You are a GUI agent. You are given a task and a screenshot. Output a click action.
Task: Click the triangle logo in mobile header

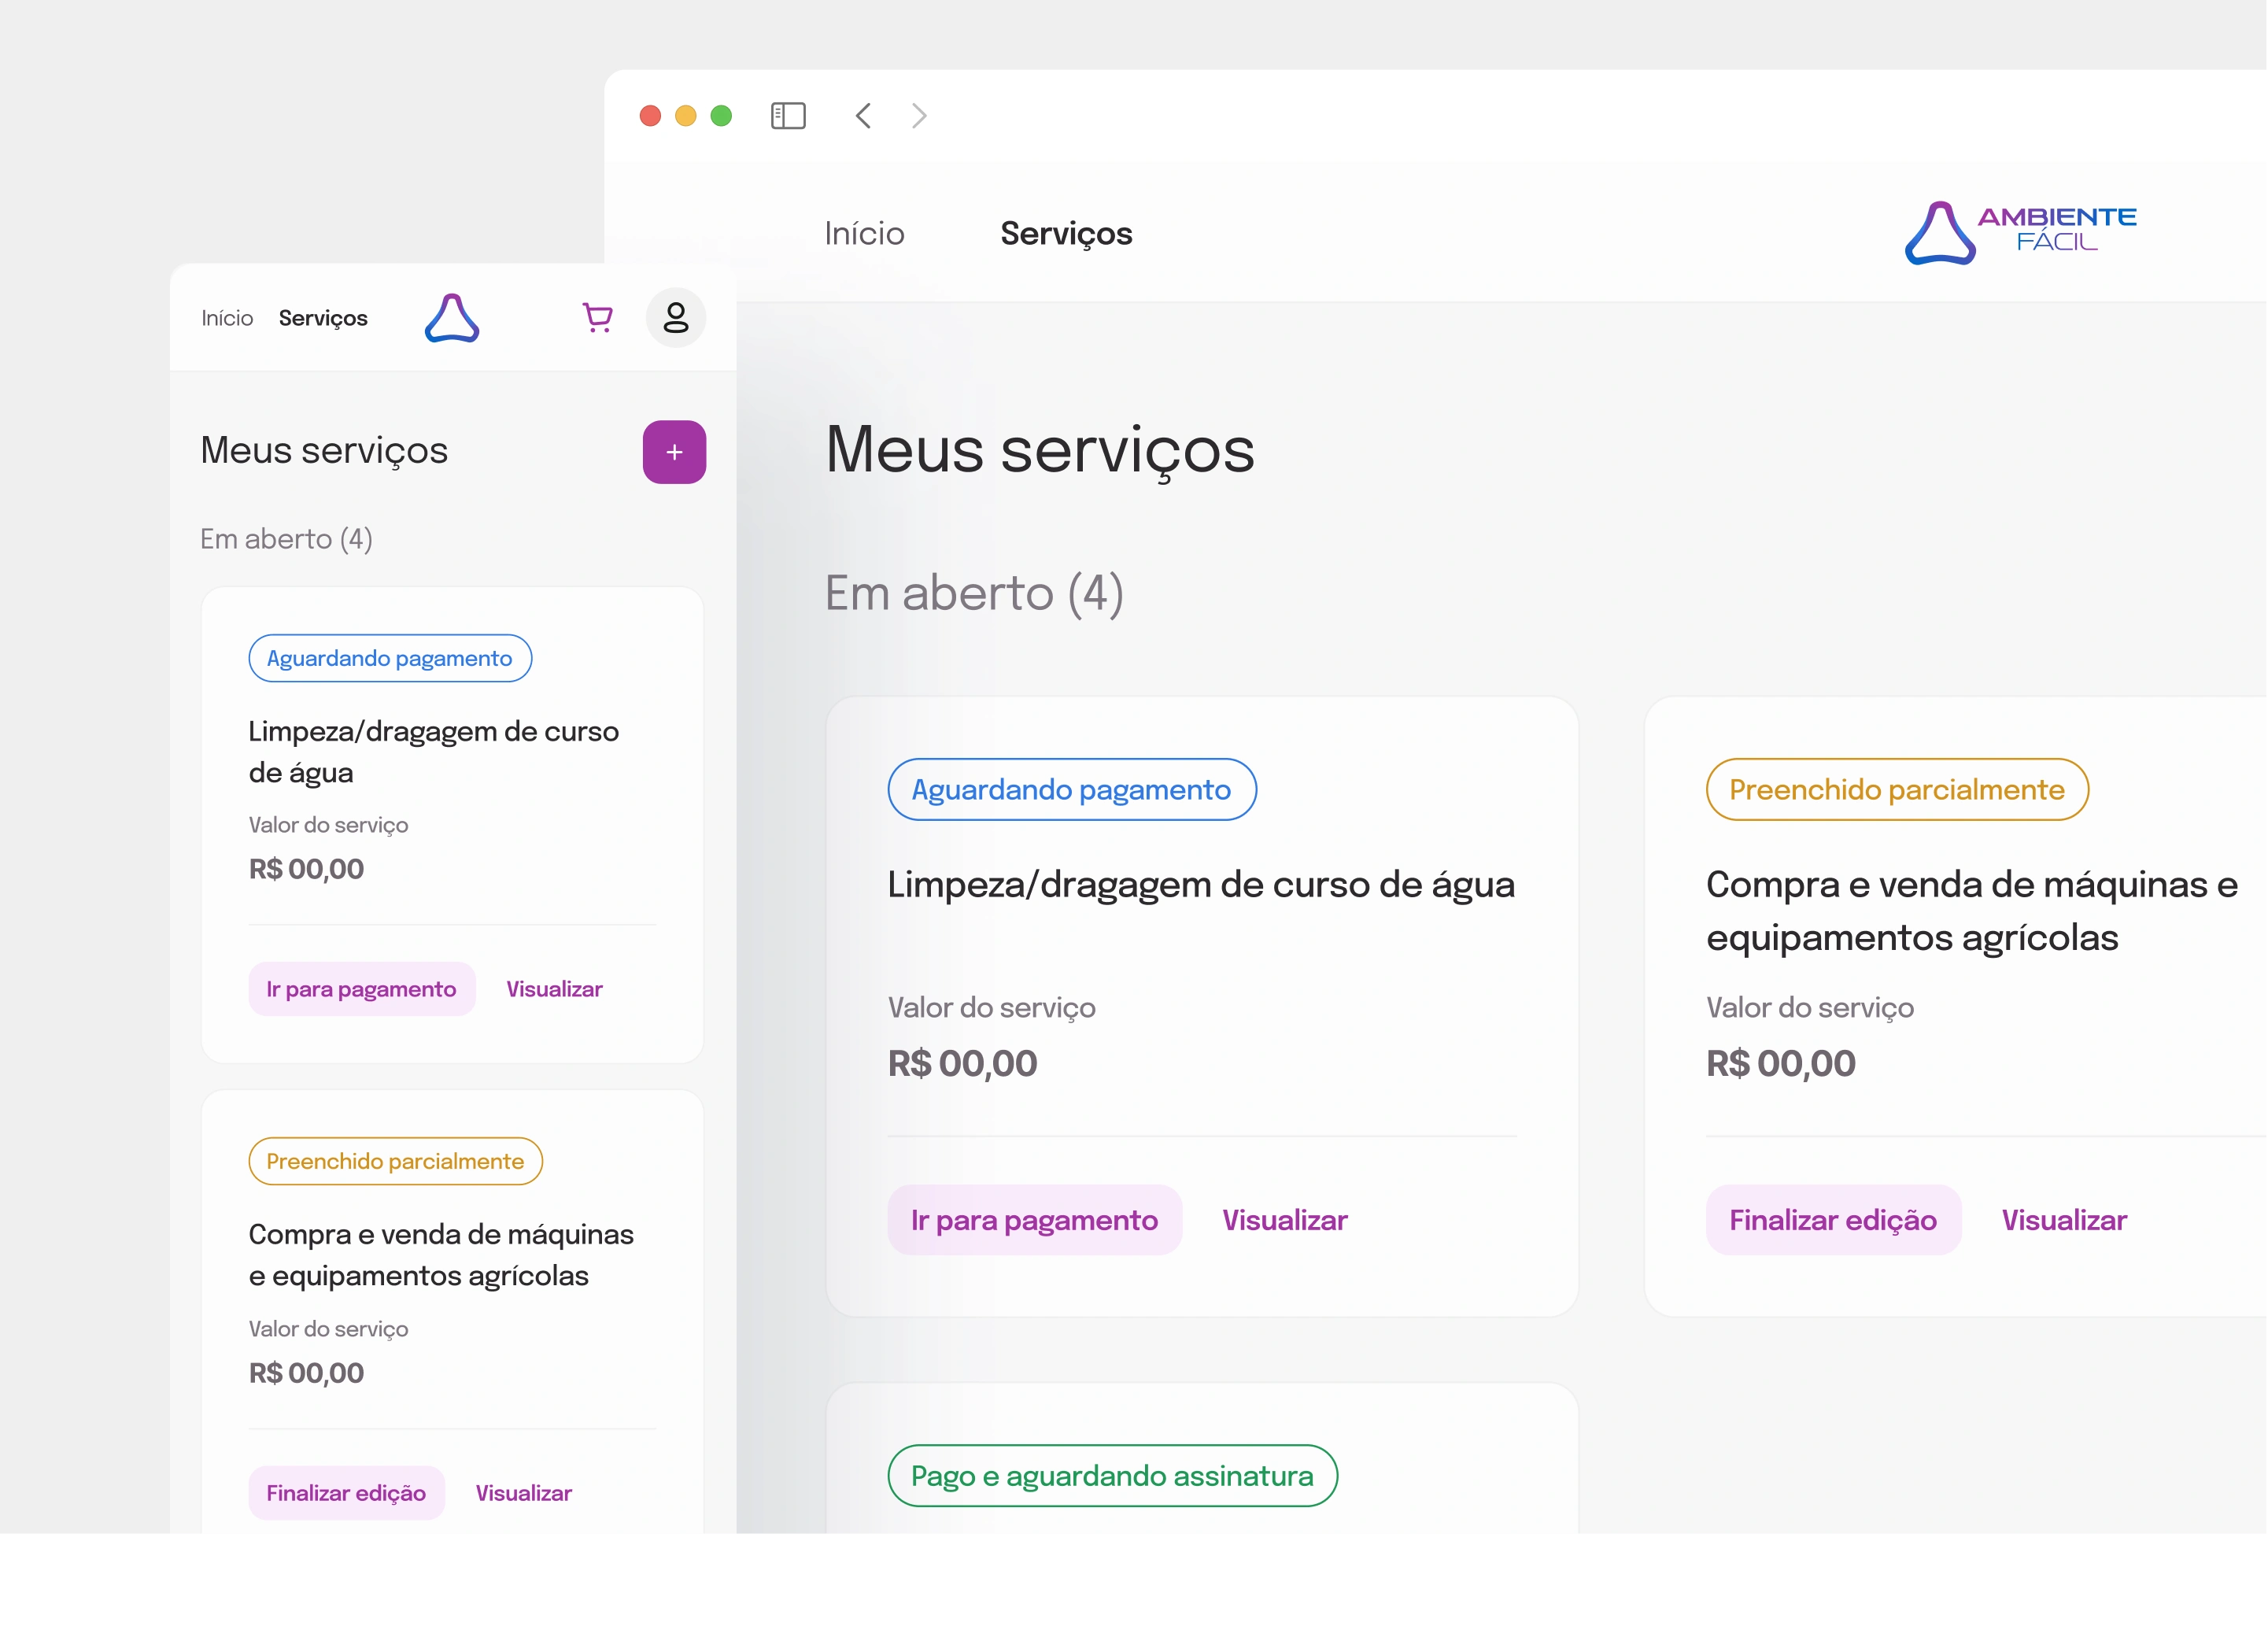pos(452,318)
